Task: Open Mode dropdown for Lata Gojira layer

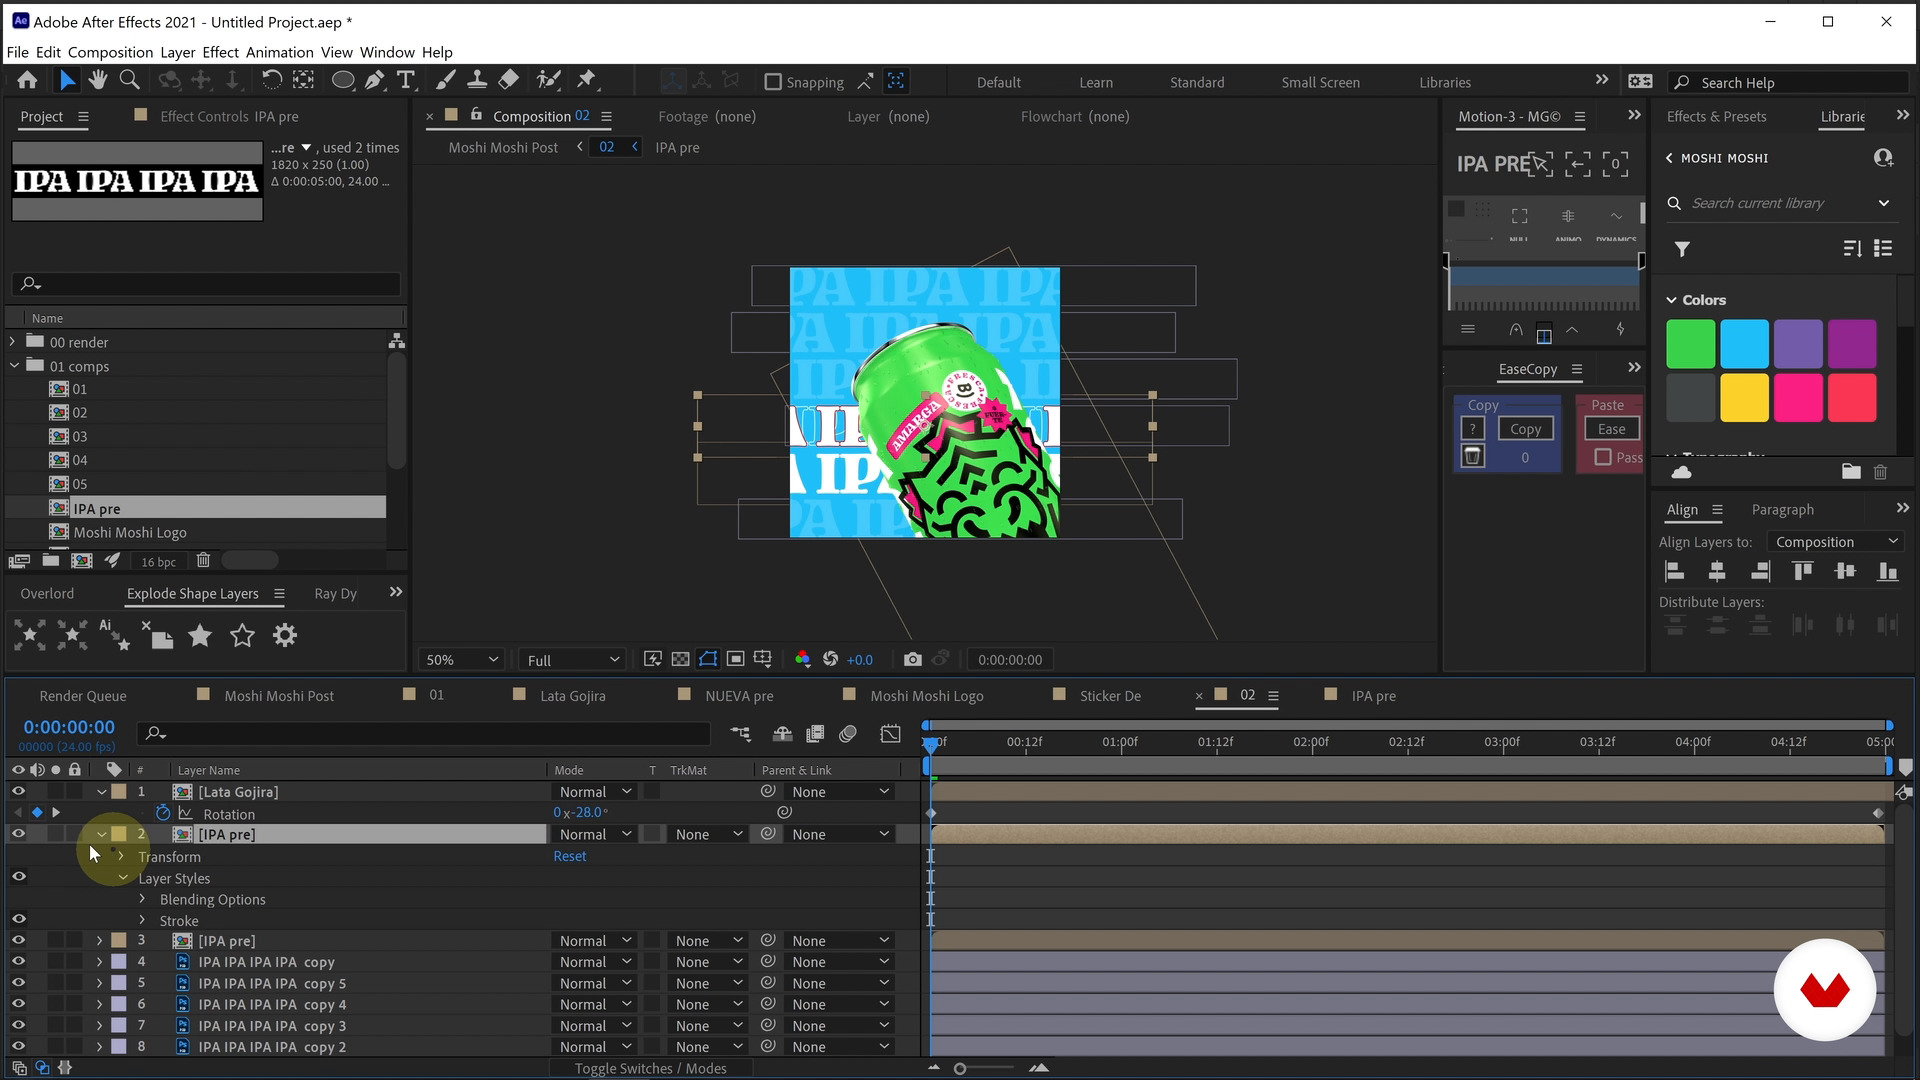Action: (595, 791)
